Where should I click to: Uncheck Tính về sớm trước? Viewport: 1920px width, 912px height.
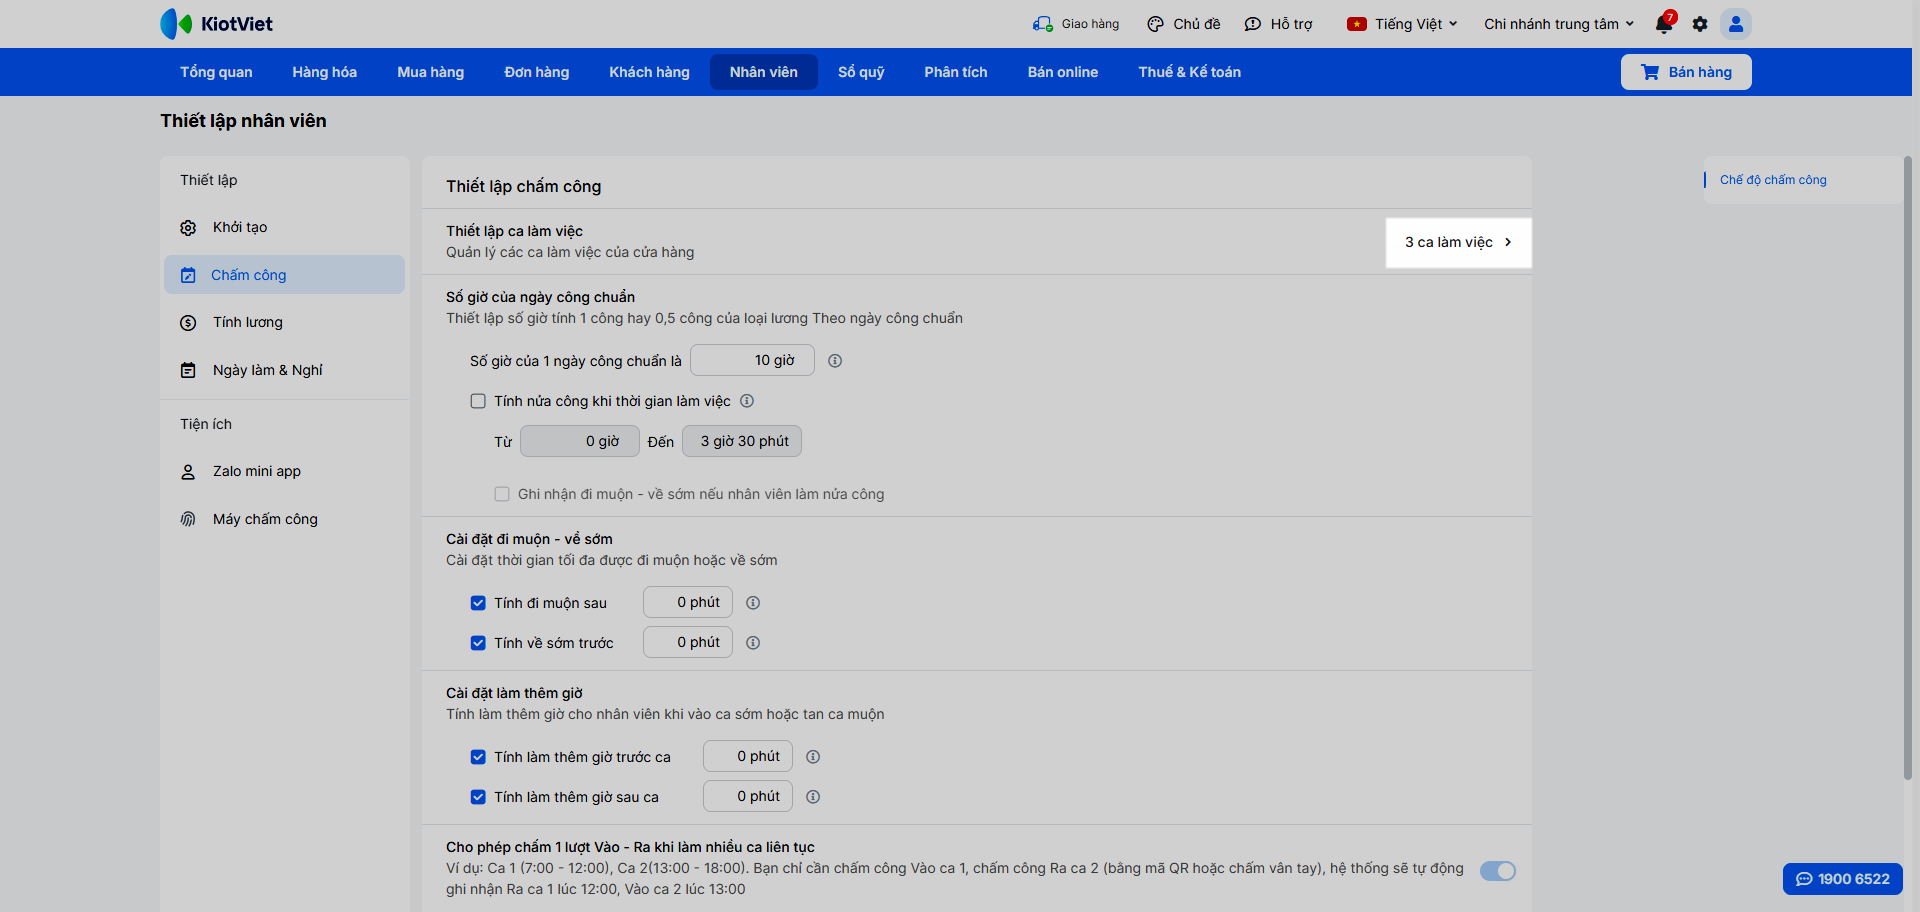(x=478, y=643)
